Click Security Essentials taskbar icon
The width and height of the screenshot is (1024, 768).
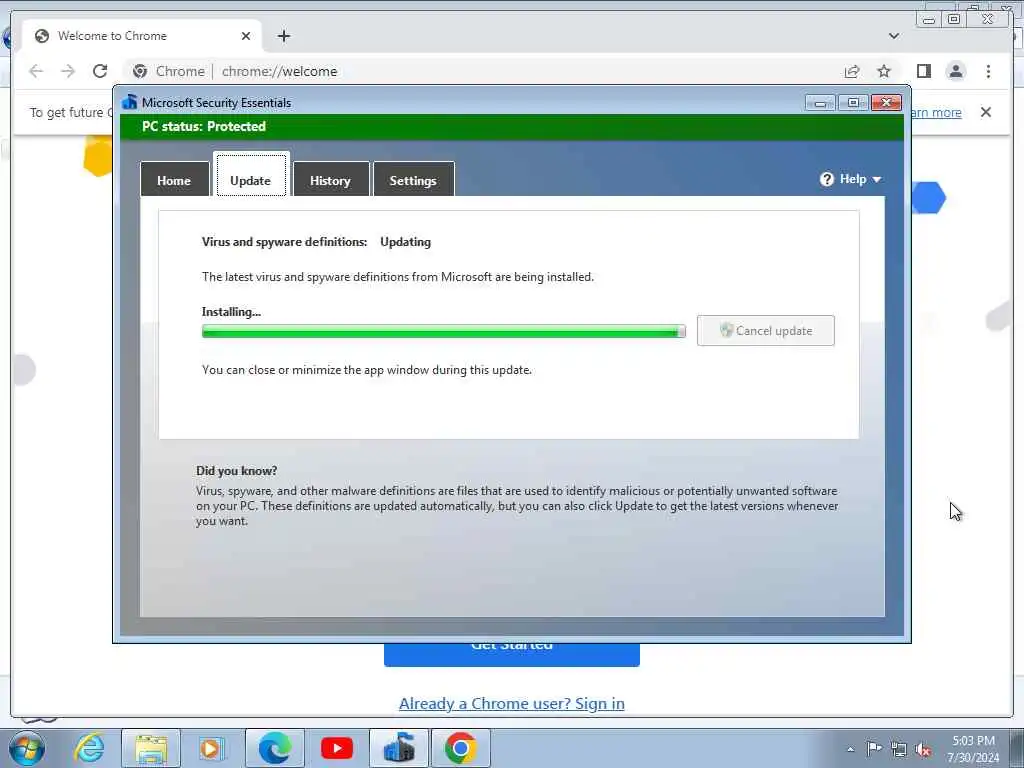click(x=399, y=748)
